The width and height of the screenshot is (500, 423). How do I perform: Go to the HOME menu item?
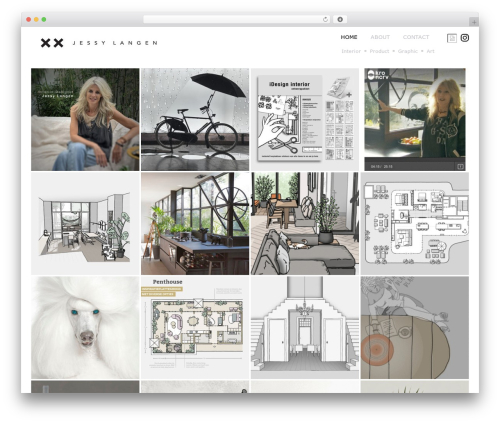coord(349,37)
